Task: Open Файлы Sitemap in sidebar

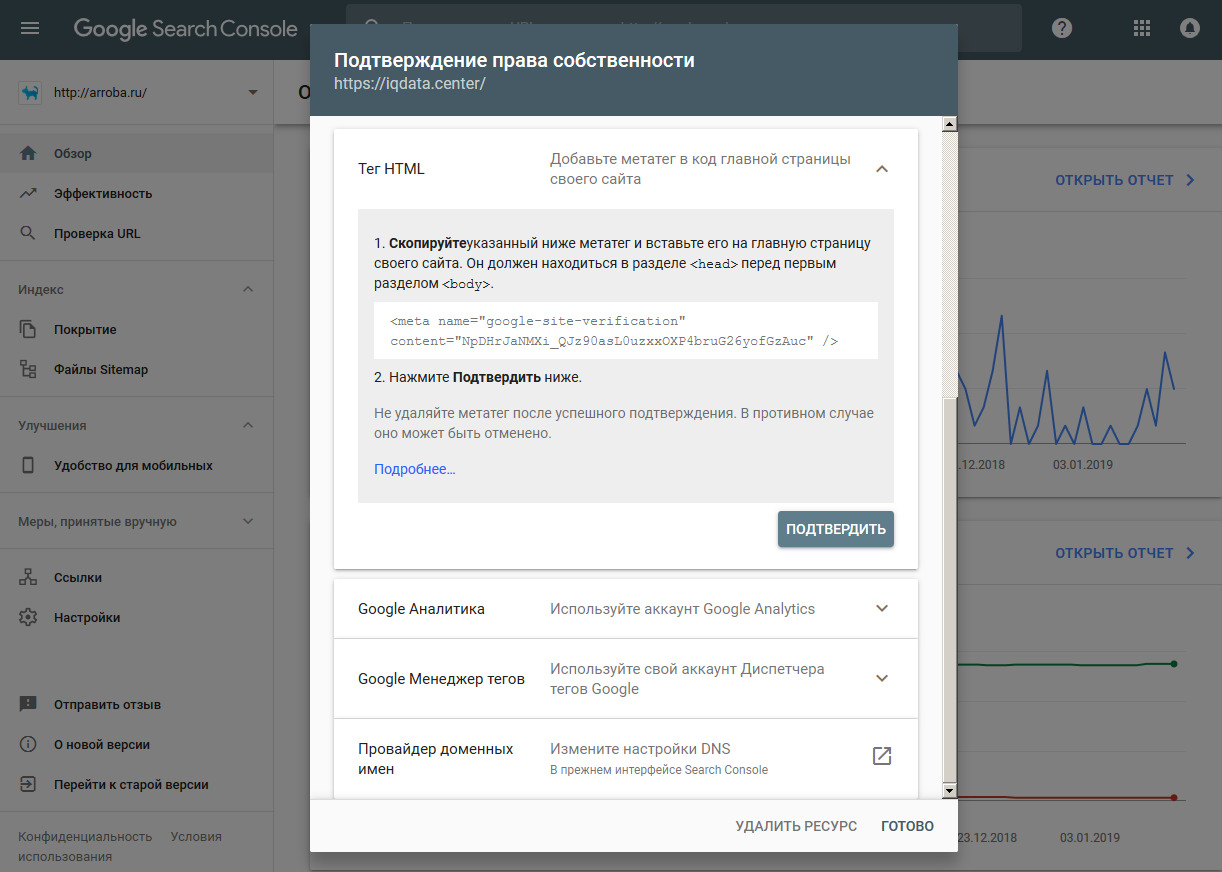Action: [136, 369]
